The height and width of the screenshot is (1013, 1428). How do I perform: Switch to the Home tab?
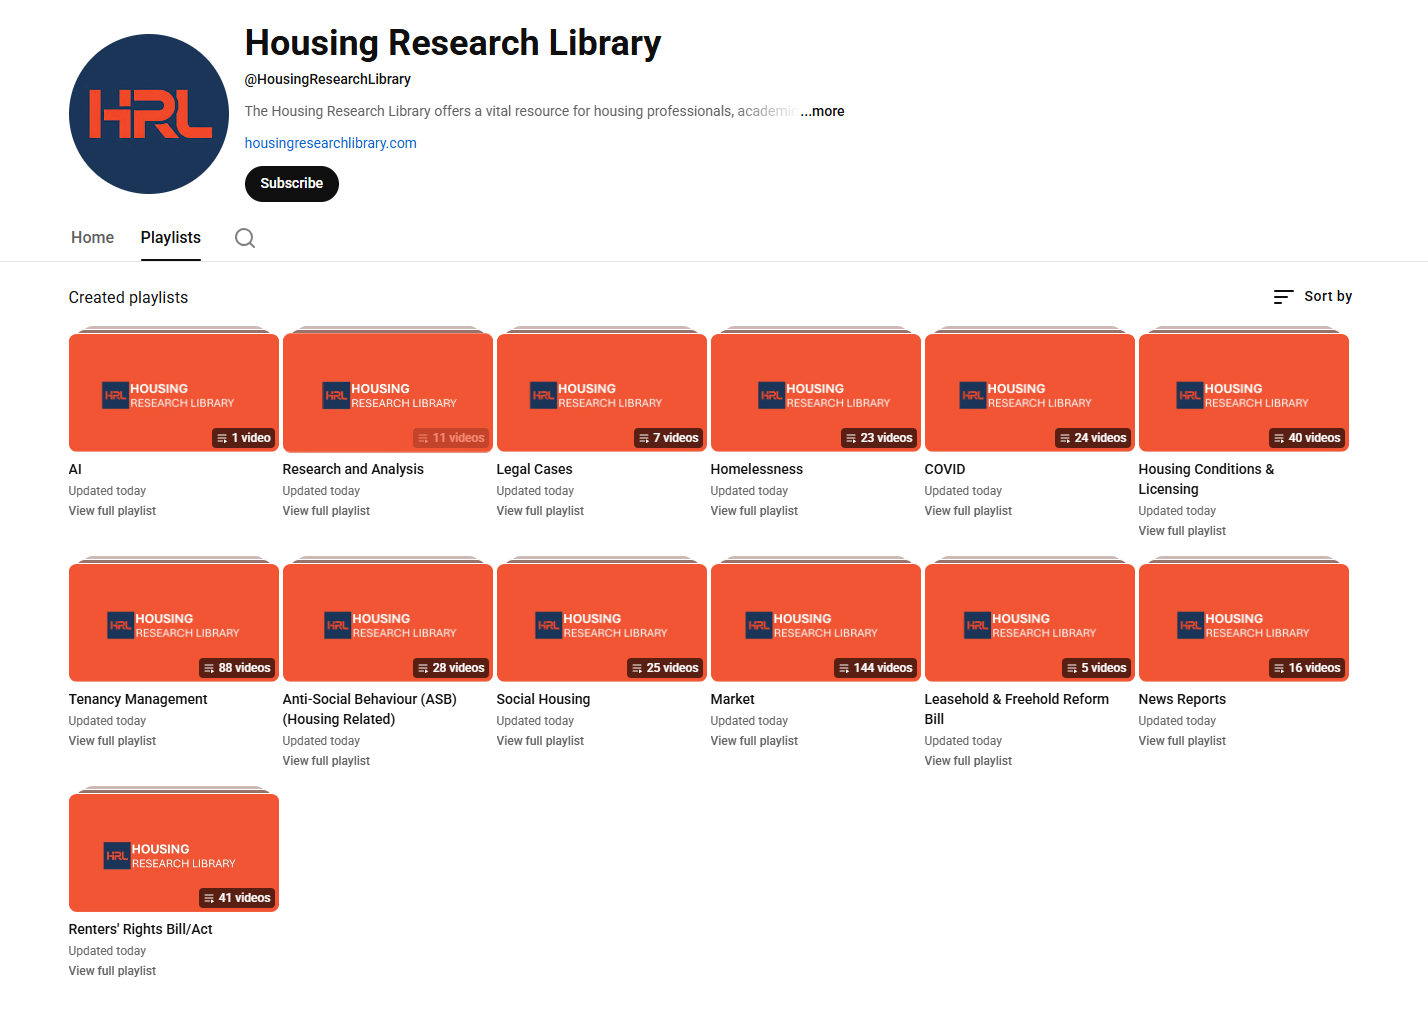pyautogui.click(x=92, y=238)
